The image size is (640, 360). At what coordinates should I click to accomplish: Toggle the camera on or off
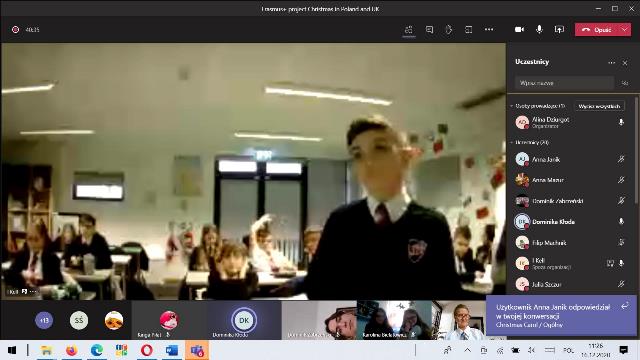coord(519,29)
